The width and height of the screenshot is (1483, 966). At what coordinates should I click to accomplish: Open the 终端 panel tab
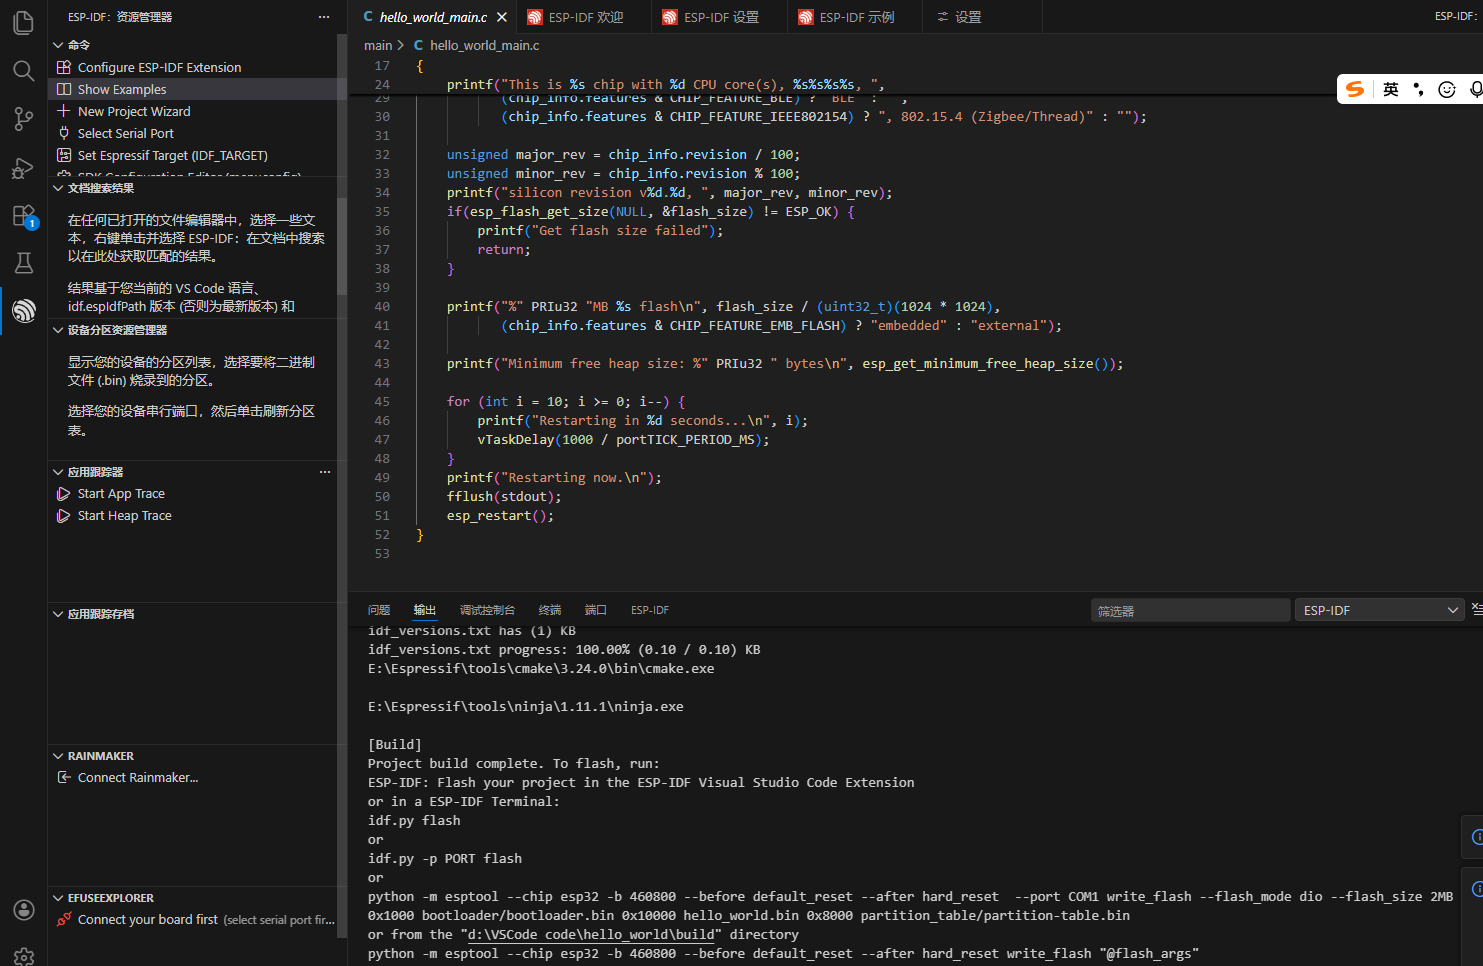tap(550, 610)
